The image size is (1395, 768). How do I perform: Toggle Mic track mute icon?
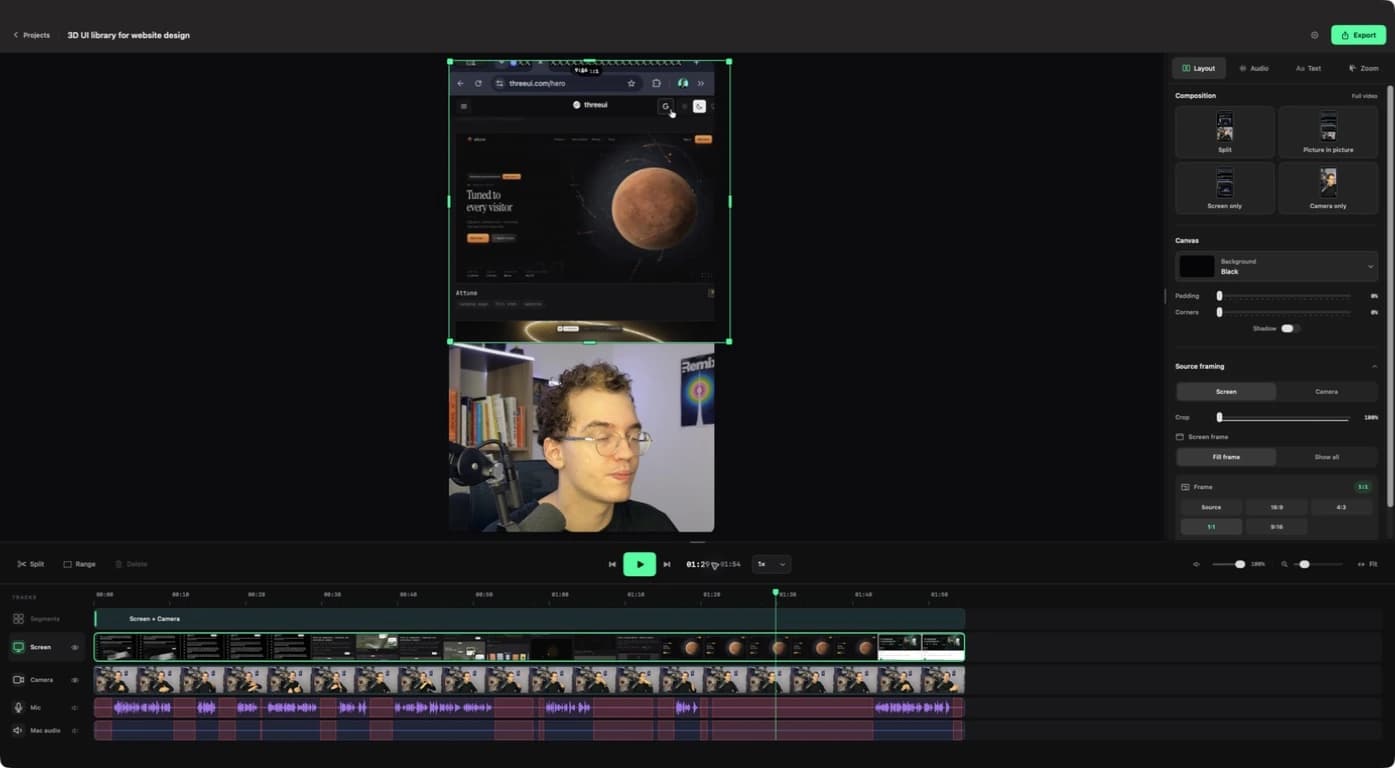75,707
